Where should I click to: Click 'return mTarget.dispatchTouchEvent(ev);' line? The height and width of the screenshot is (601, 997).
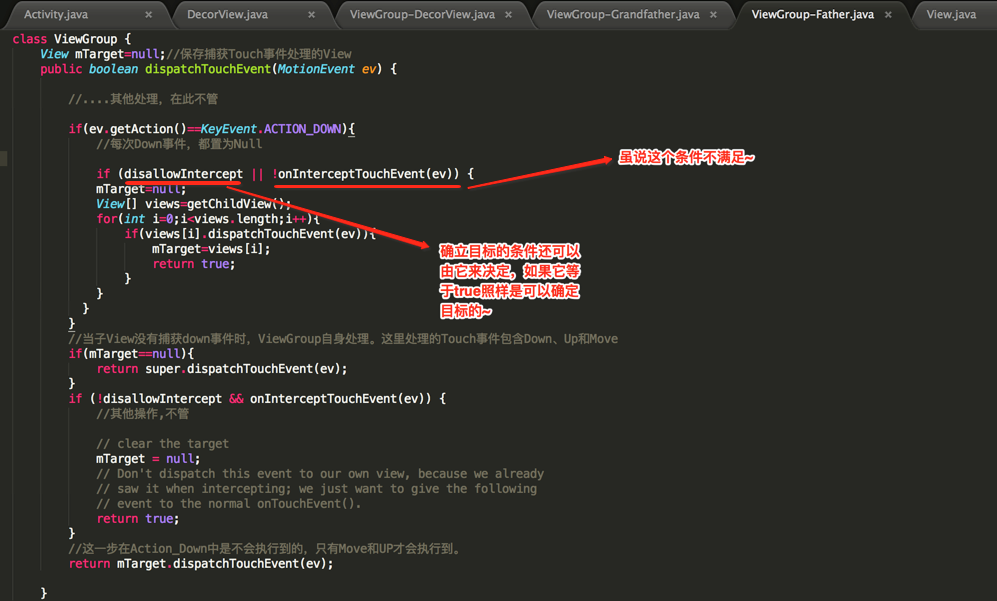tap(201, 563)
